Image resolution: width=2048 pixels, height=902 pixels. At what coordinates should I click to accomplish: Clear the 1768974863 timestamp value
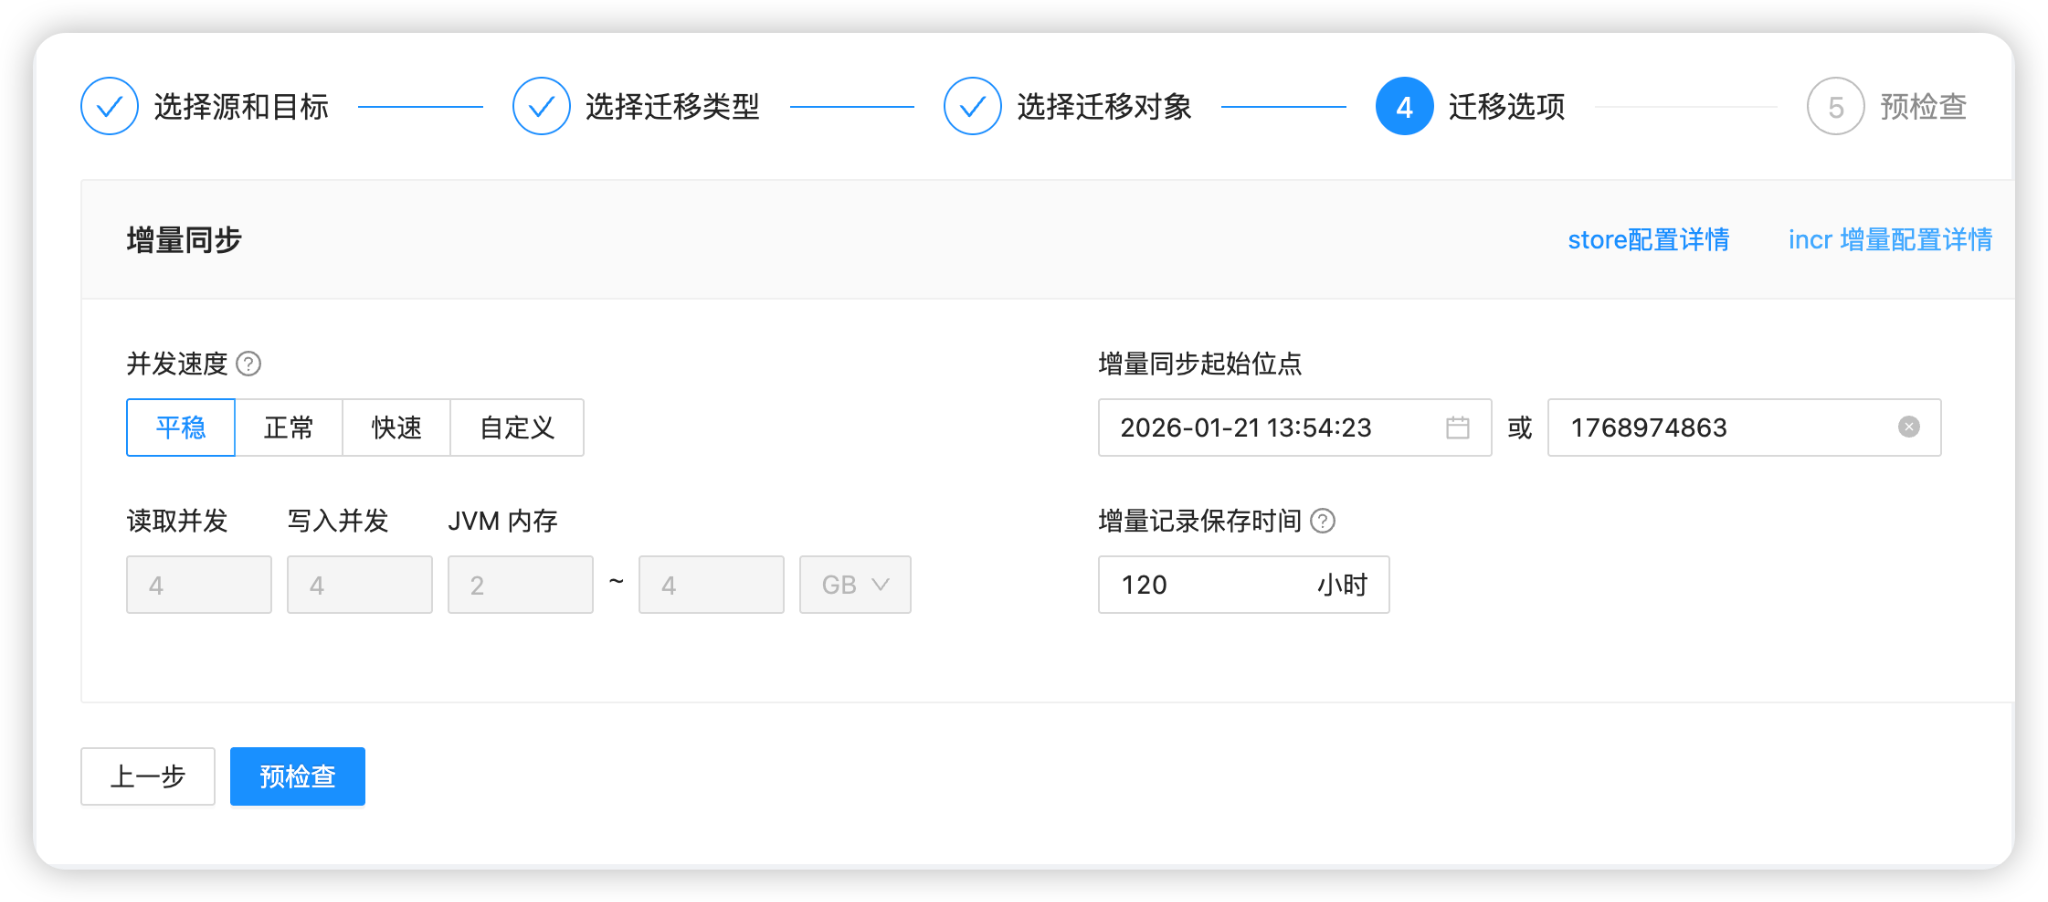point(1908,428)
